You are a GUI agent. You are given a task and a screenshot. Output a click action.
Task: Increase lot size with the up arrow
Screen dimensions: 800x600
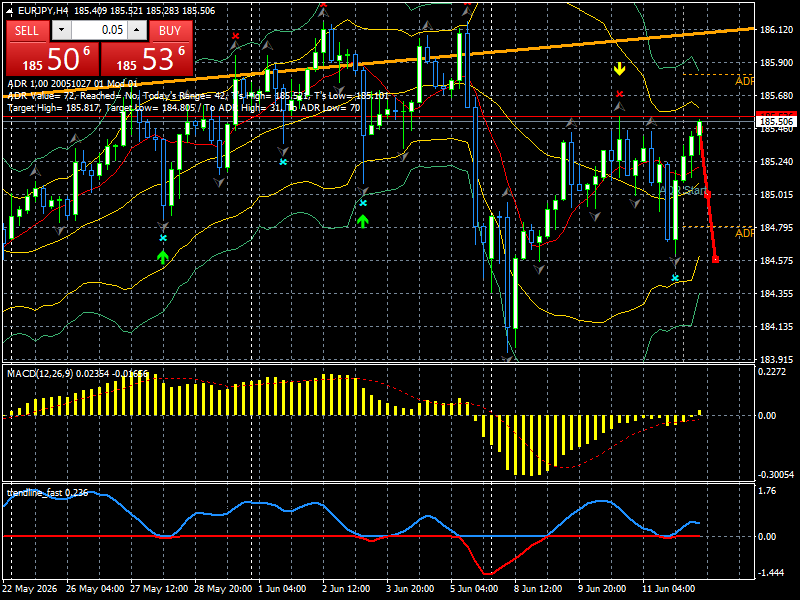pyautogui.click(x=137, y=31)
